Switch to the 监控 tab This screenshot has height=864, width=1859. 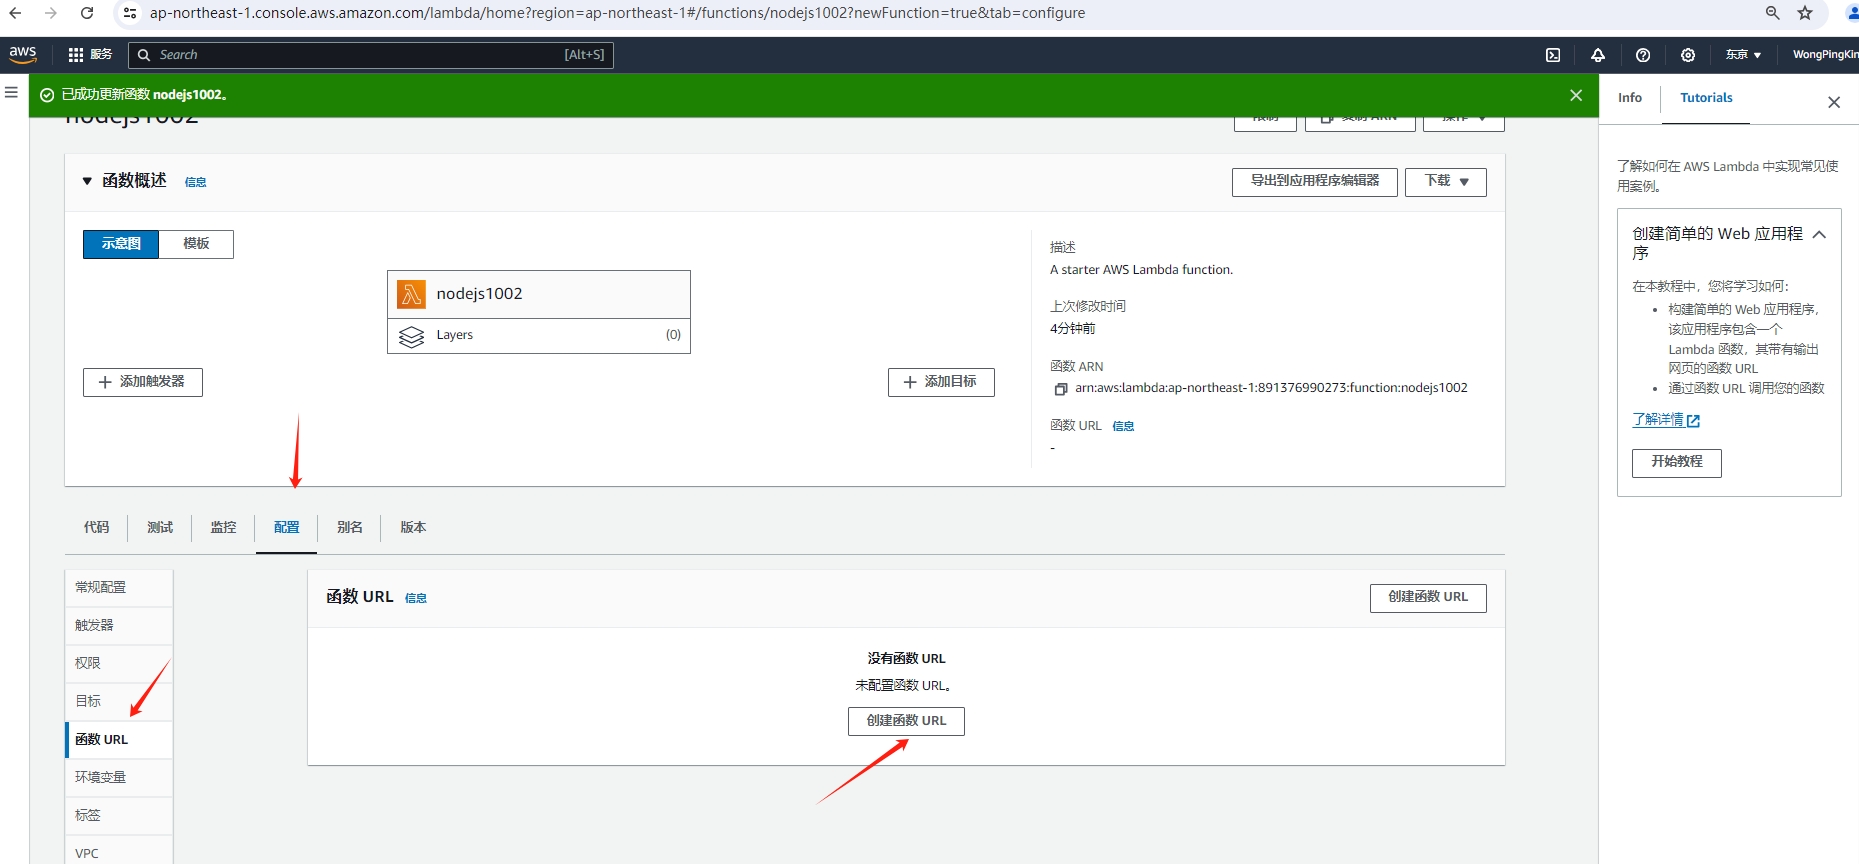(x=223, y=527)
